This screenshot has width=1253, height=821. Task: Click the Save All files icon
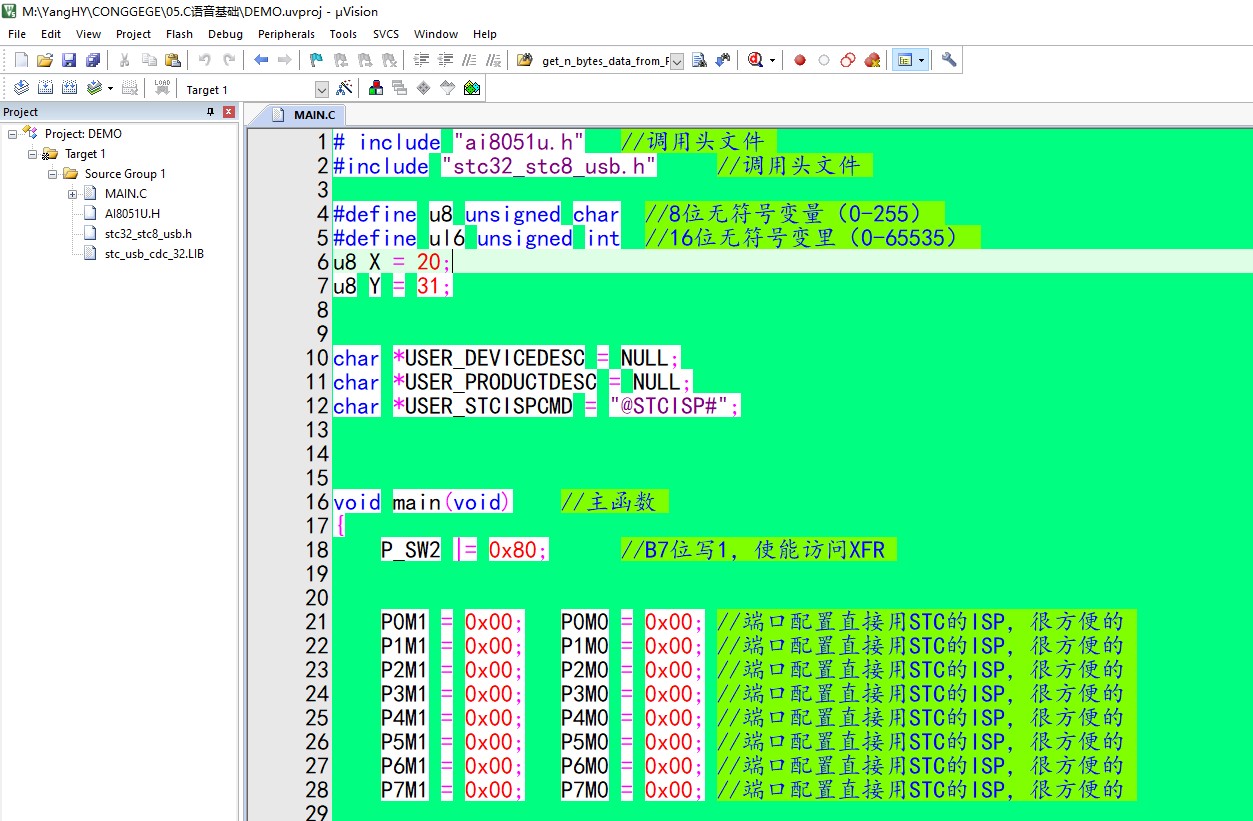93,60
